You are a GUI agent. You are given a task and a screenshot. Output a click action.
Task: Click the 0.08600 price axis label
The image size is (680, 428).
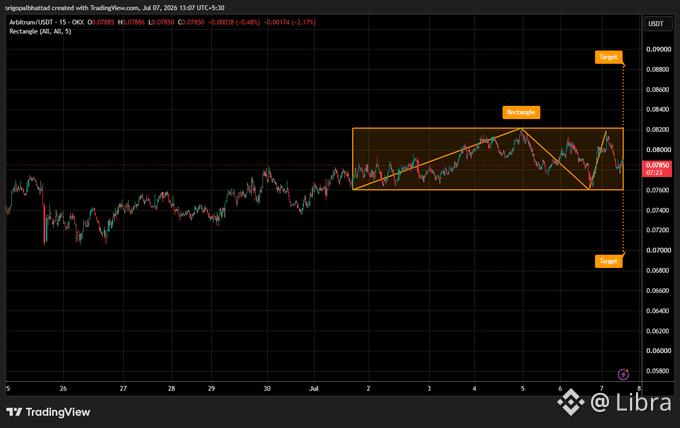click(658, 90)
